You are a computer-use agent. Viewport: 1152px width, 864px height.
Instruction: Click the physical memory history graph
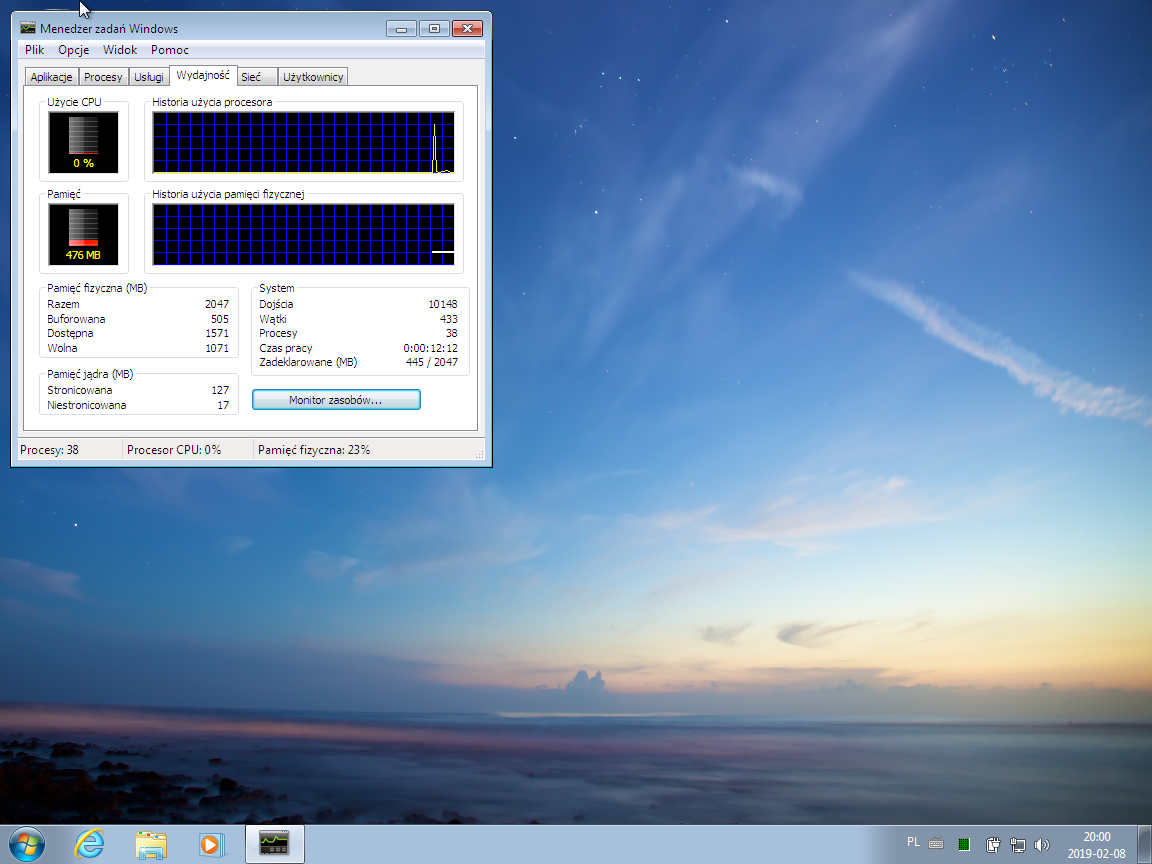(304, 233)
